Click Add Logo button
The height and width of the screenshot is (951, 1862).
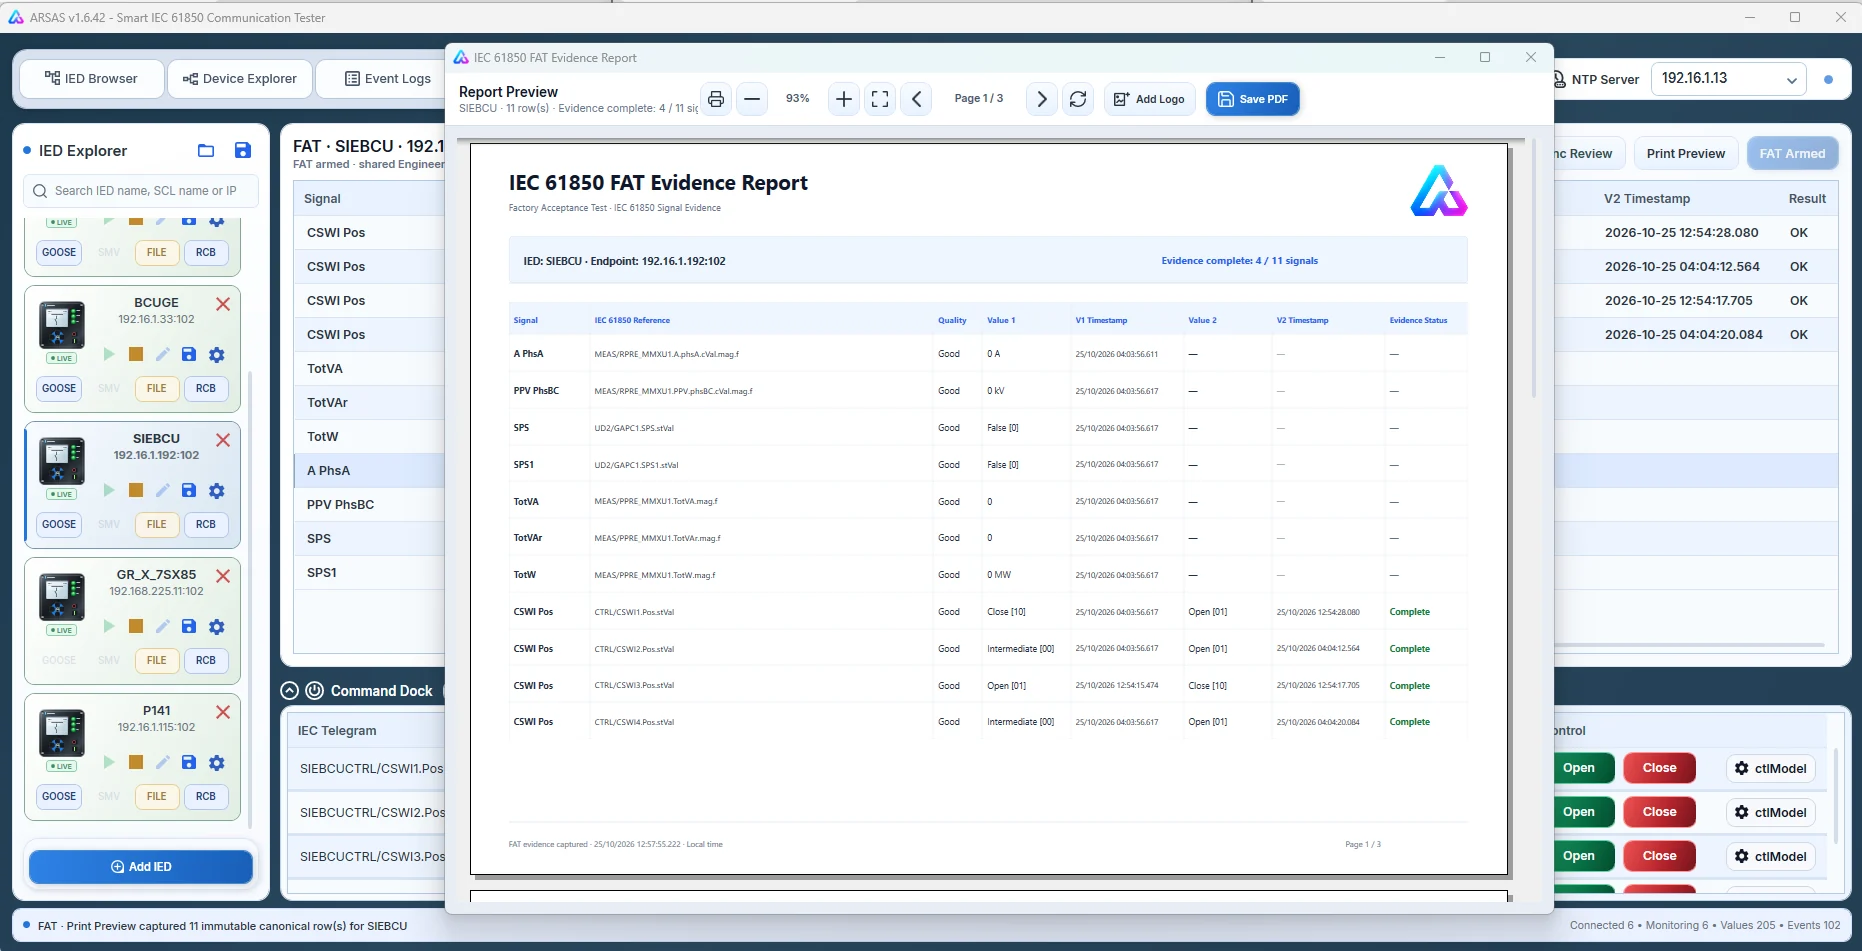(1149, 99)
